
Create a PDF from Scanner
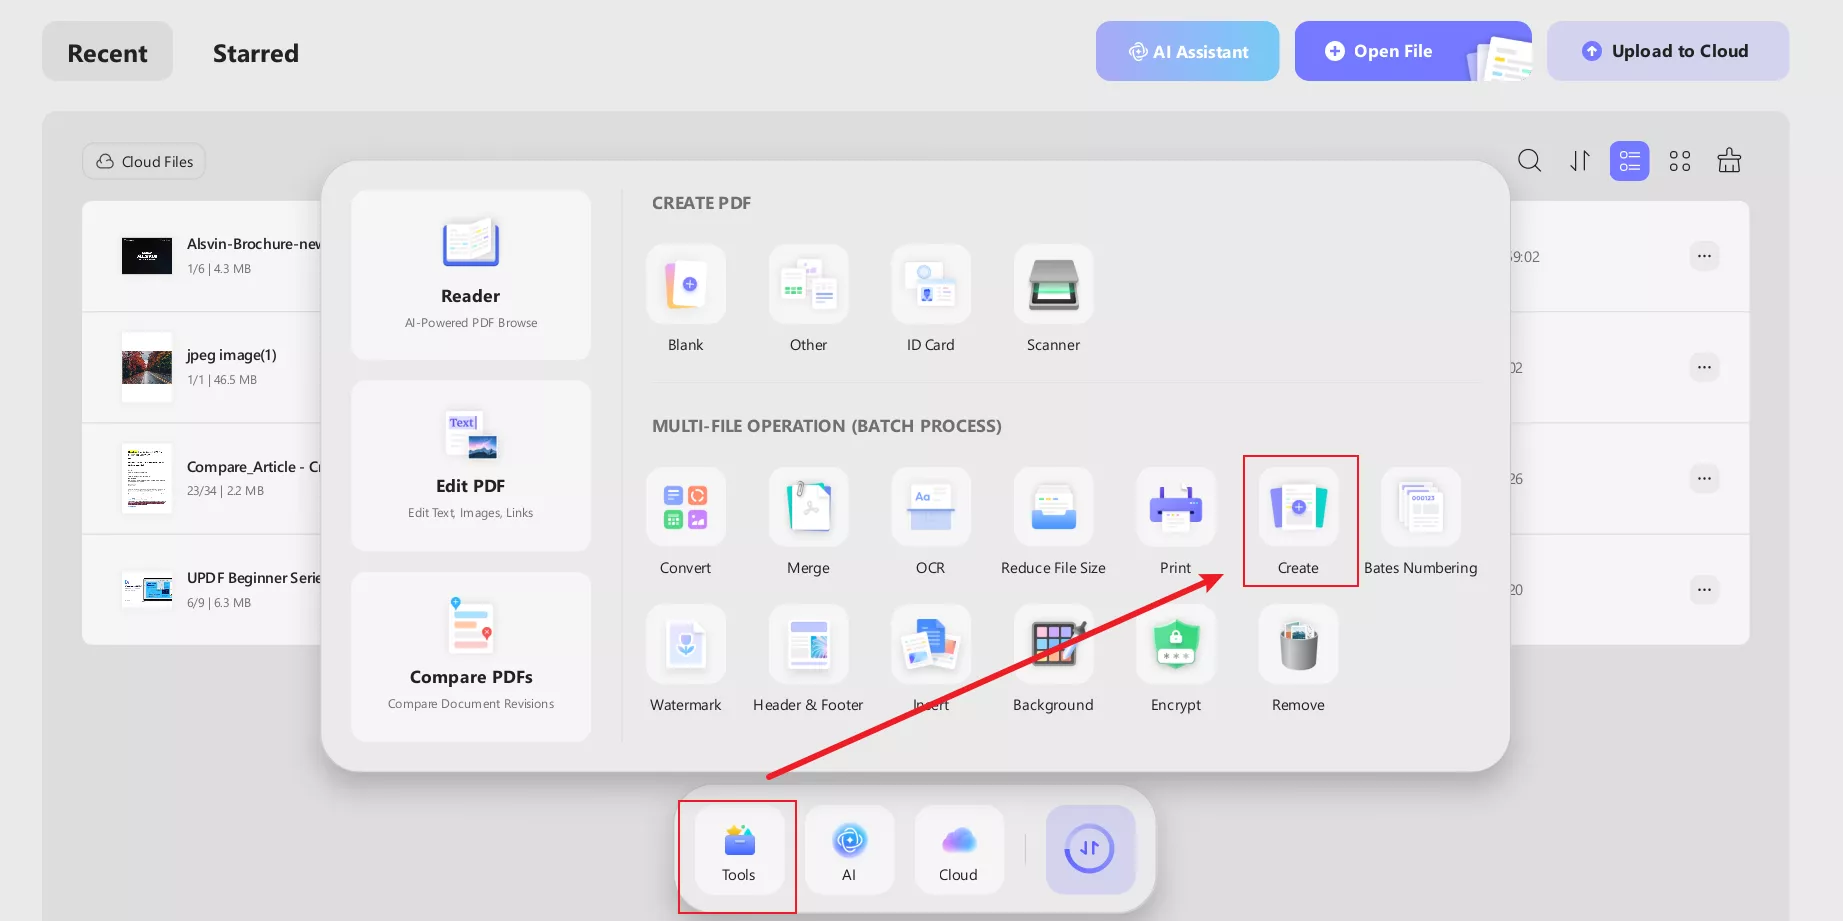1053,284
